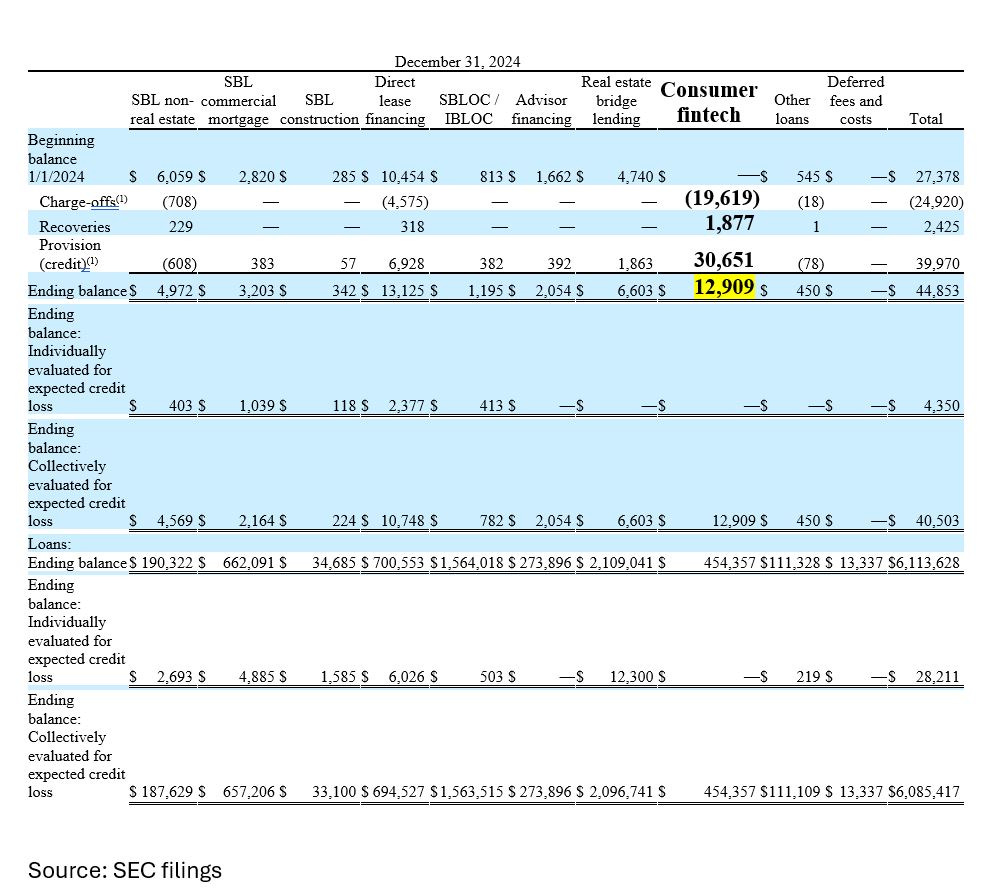Select the Consumer fintech provision 30,651
Viewport: 983px width, 893px height.
pos(723,260)
